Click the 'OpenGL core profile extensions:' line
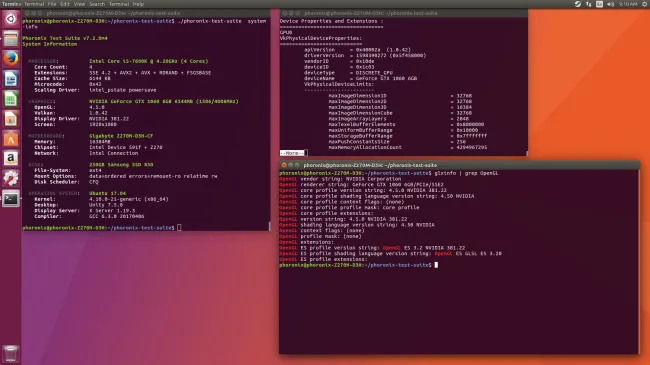The width and height of the screenshot is (650, 365). [326, 214]
